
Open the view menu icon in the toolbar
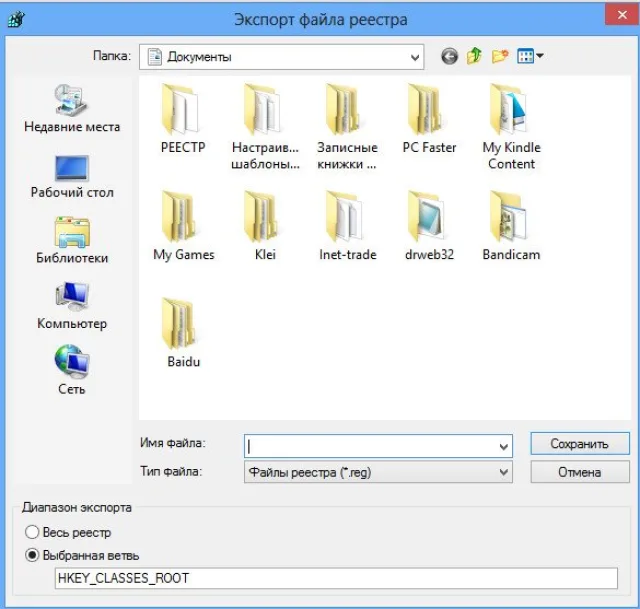click(x=530, y=56)
